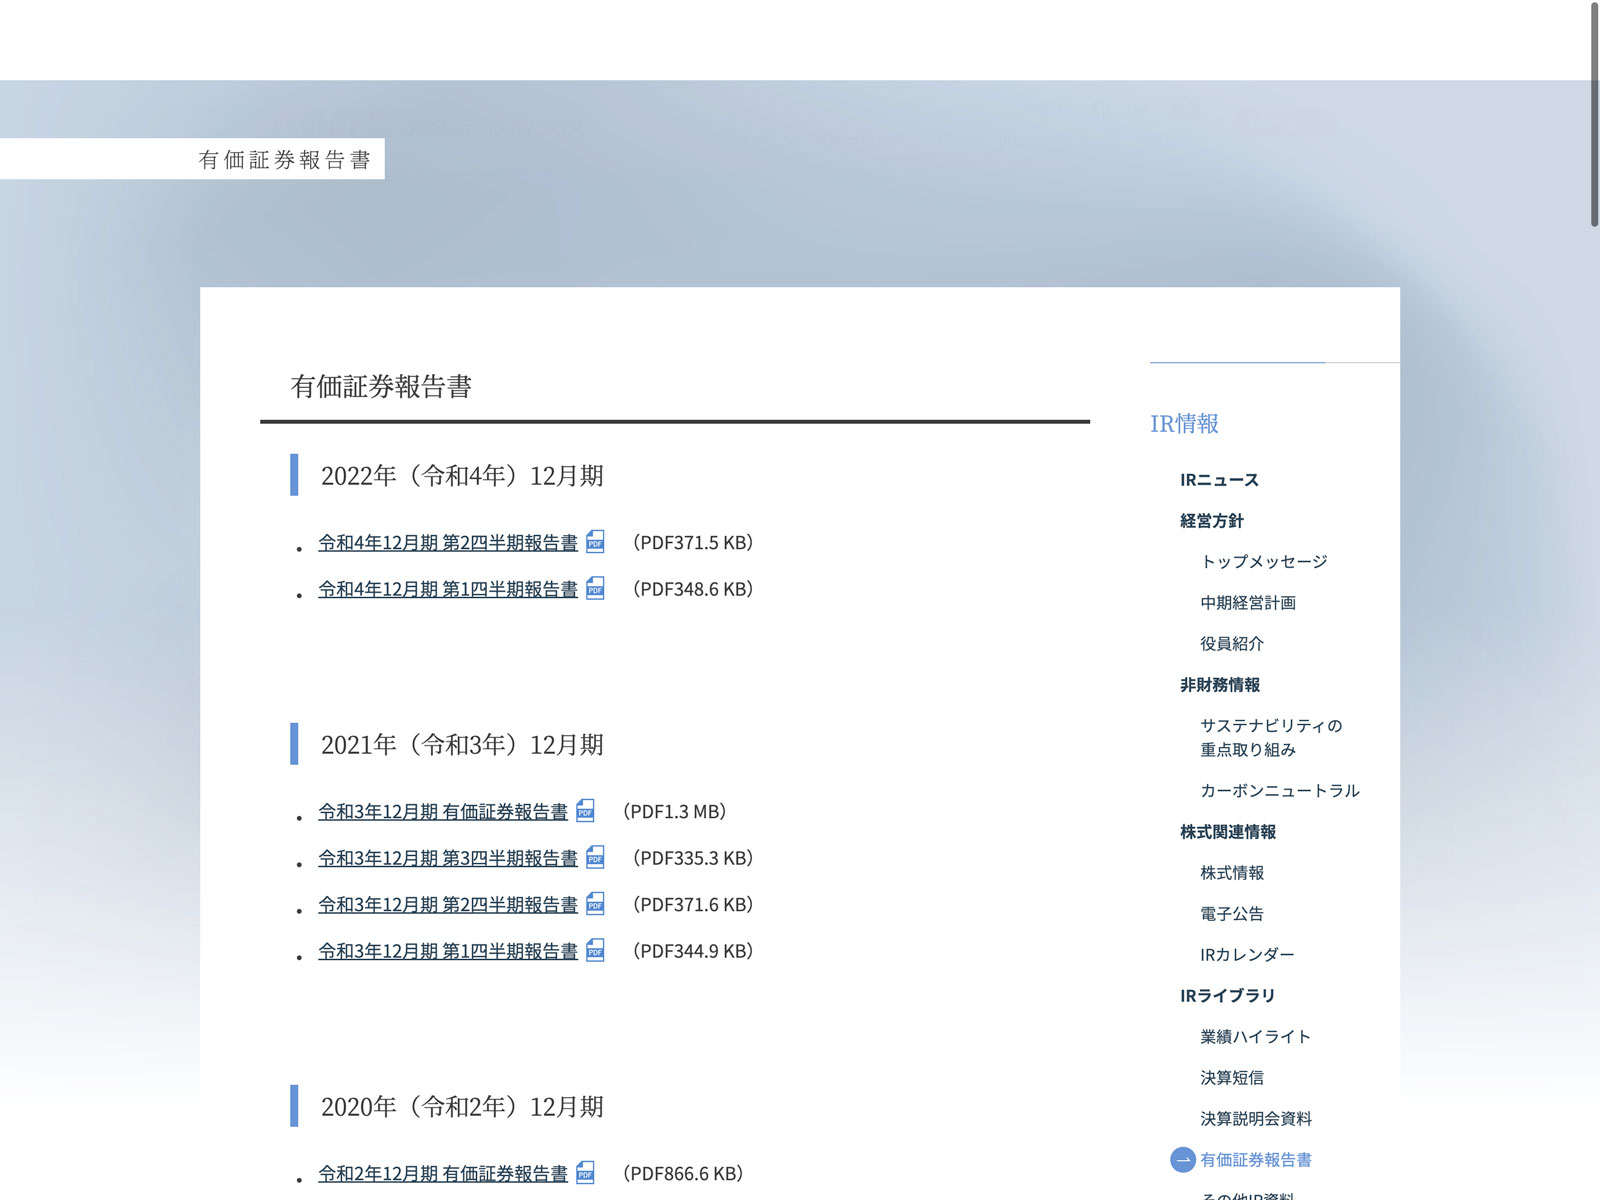Click PDF icon beside 令和2年12月期 有価証券報告書
Screen dimensions: 1600x1200
click(585, 1173)
